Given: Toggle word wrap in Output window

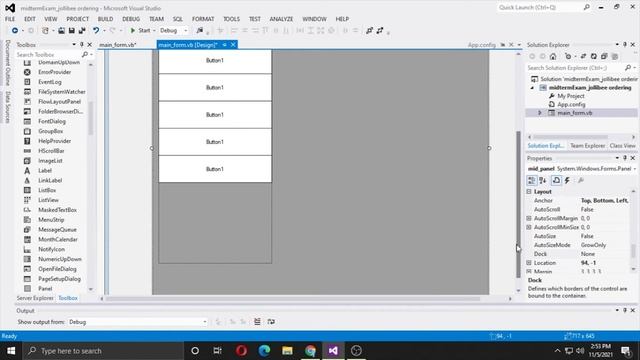Looking at the screenshot, I should (271, 322).
